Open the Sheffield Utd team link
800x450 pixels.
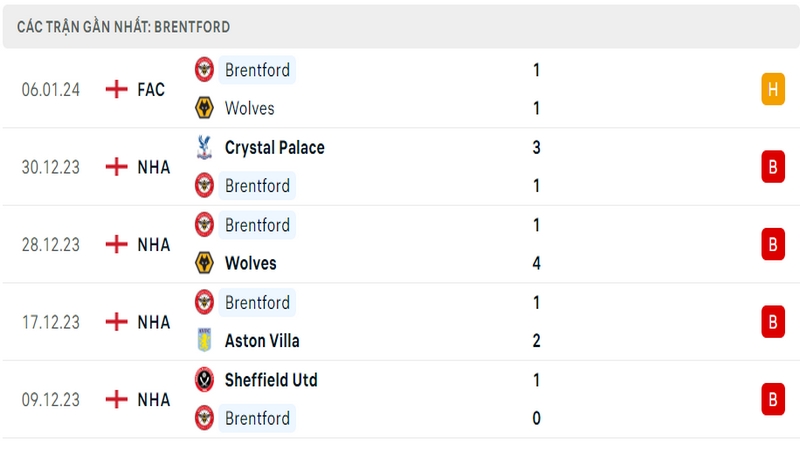click(271, 380)
